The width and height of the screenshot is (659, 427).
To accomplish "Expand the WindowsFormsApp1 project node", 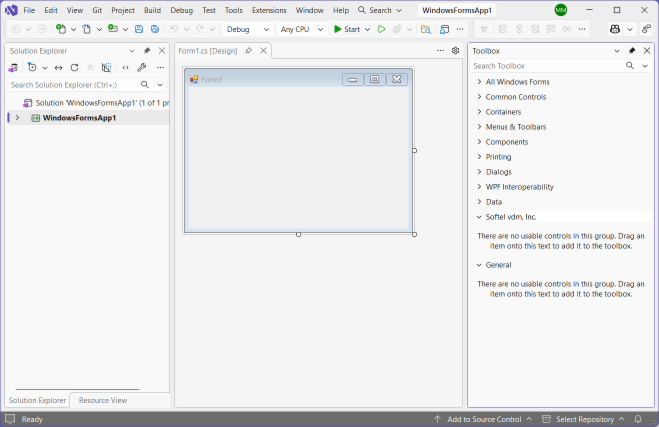I will 17,118.
